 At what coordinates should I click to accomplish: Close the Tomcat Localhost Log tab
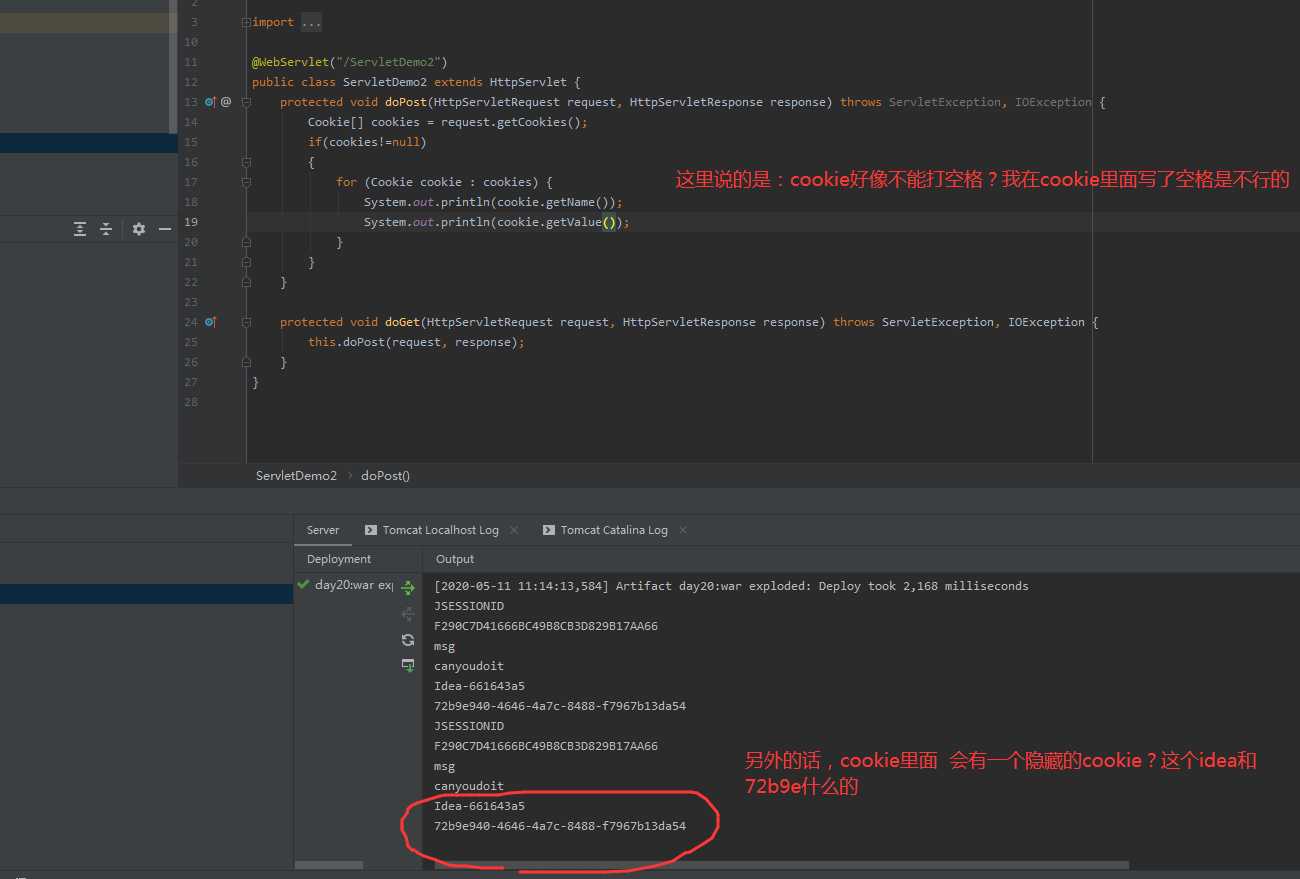514,530
